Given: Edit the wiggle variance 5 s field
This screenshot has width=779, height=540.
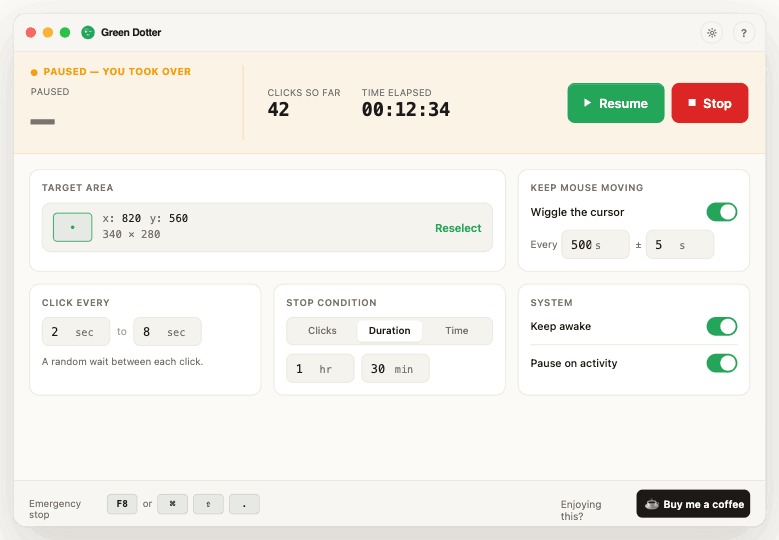Looking at the screenshot, I should click(x=680, y=244).
